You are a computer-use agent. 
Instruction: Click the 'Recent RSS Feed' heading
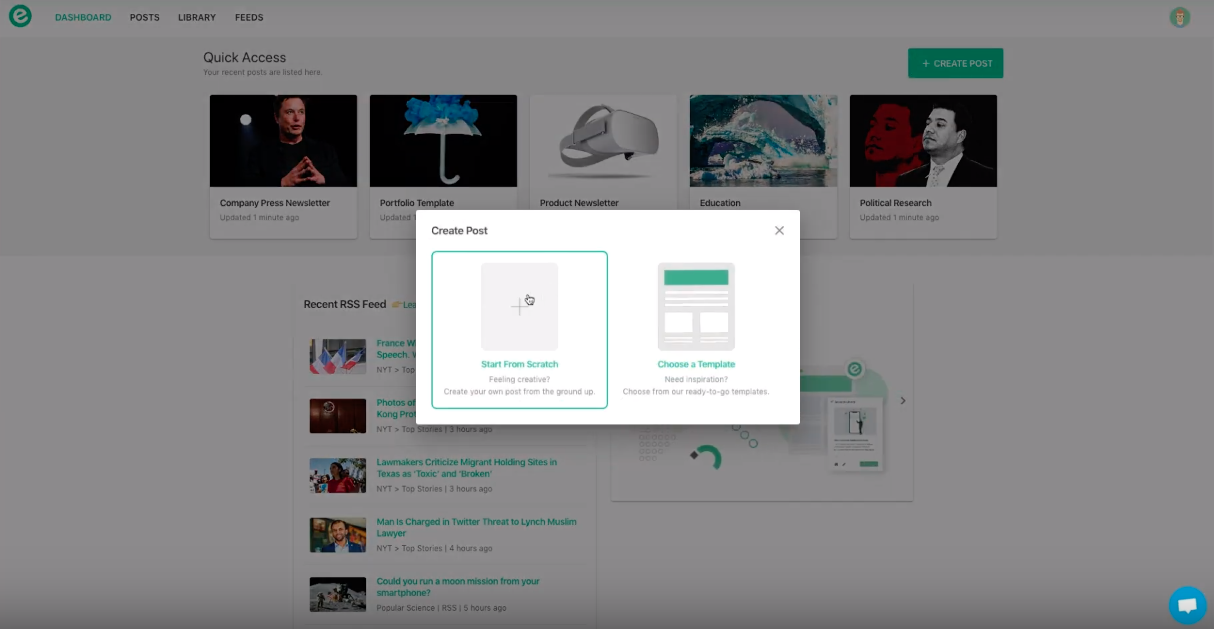click(345, 304)
